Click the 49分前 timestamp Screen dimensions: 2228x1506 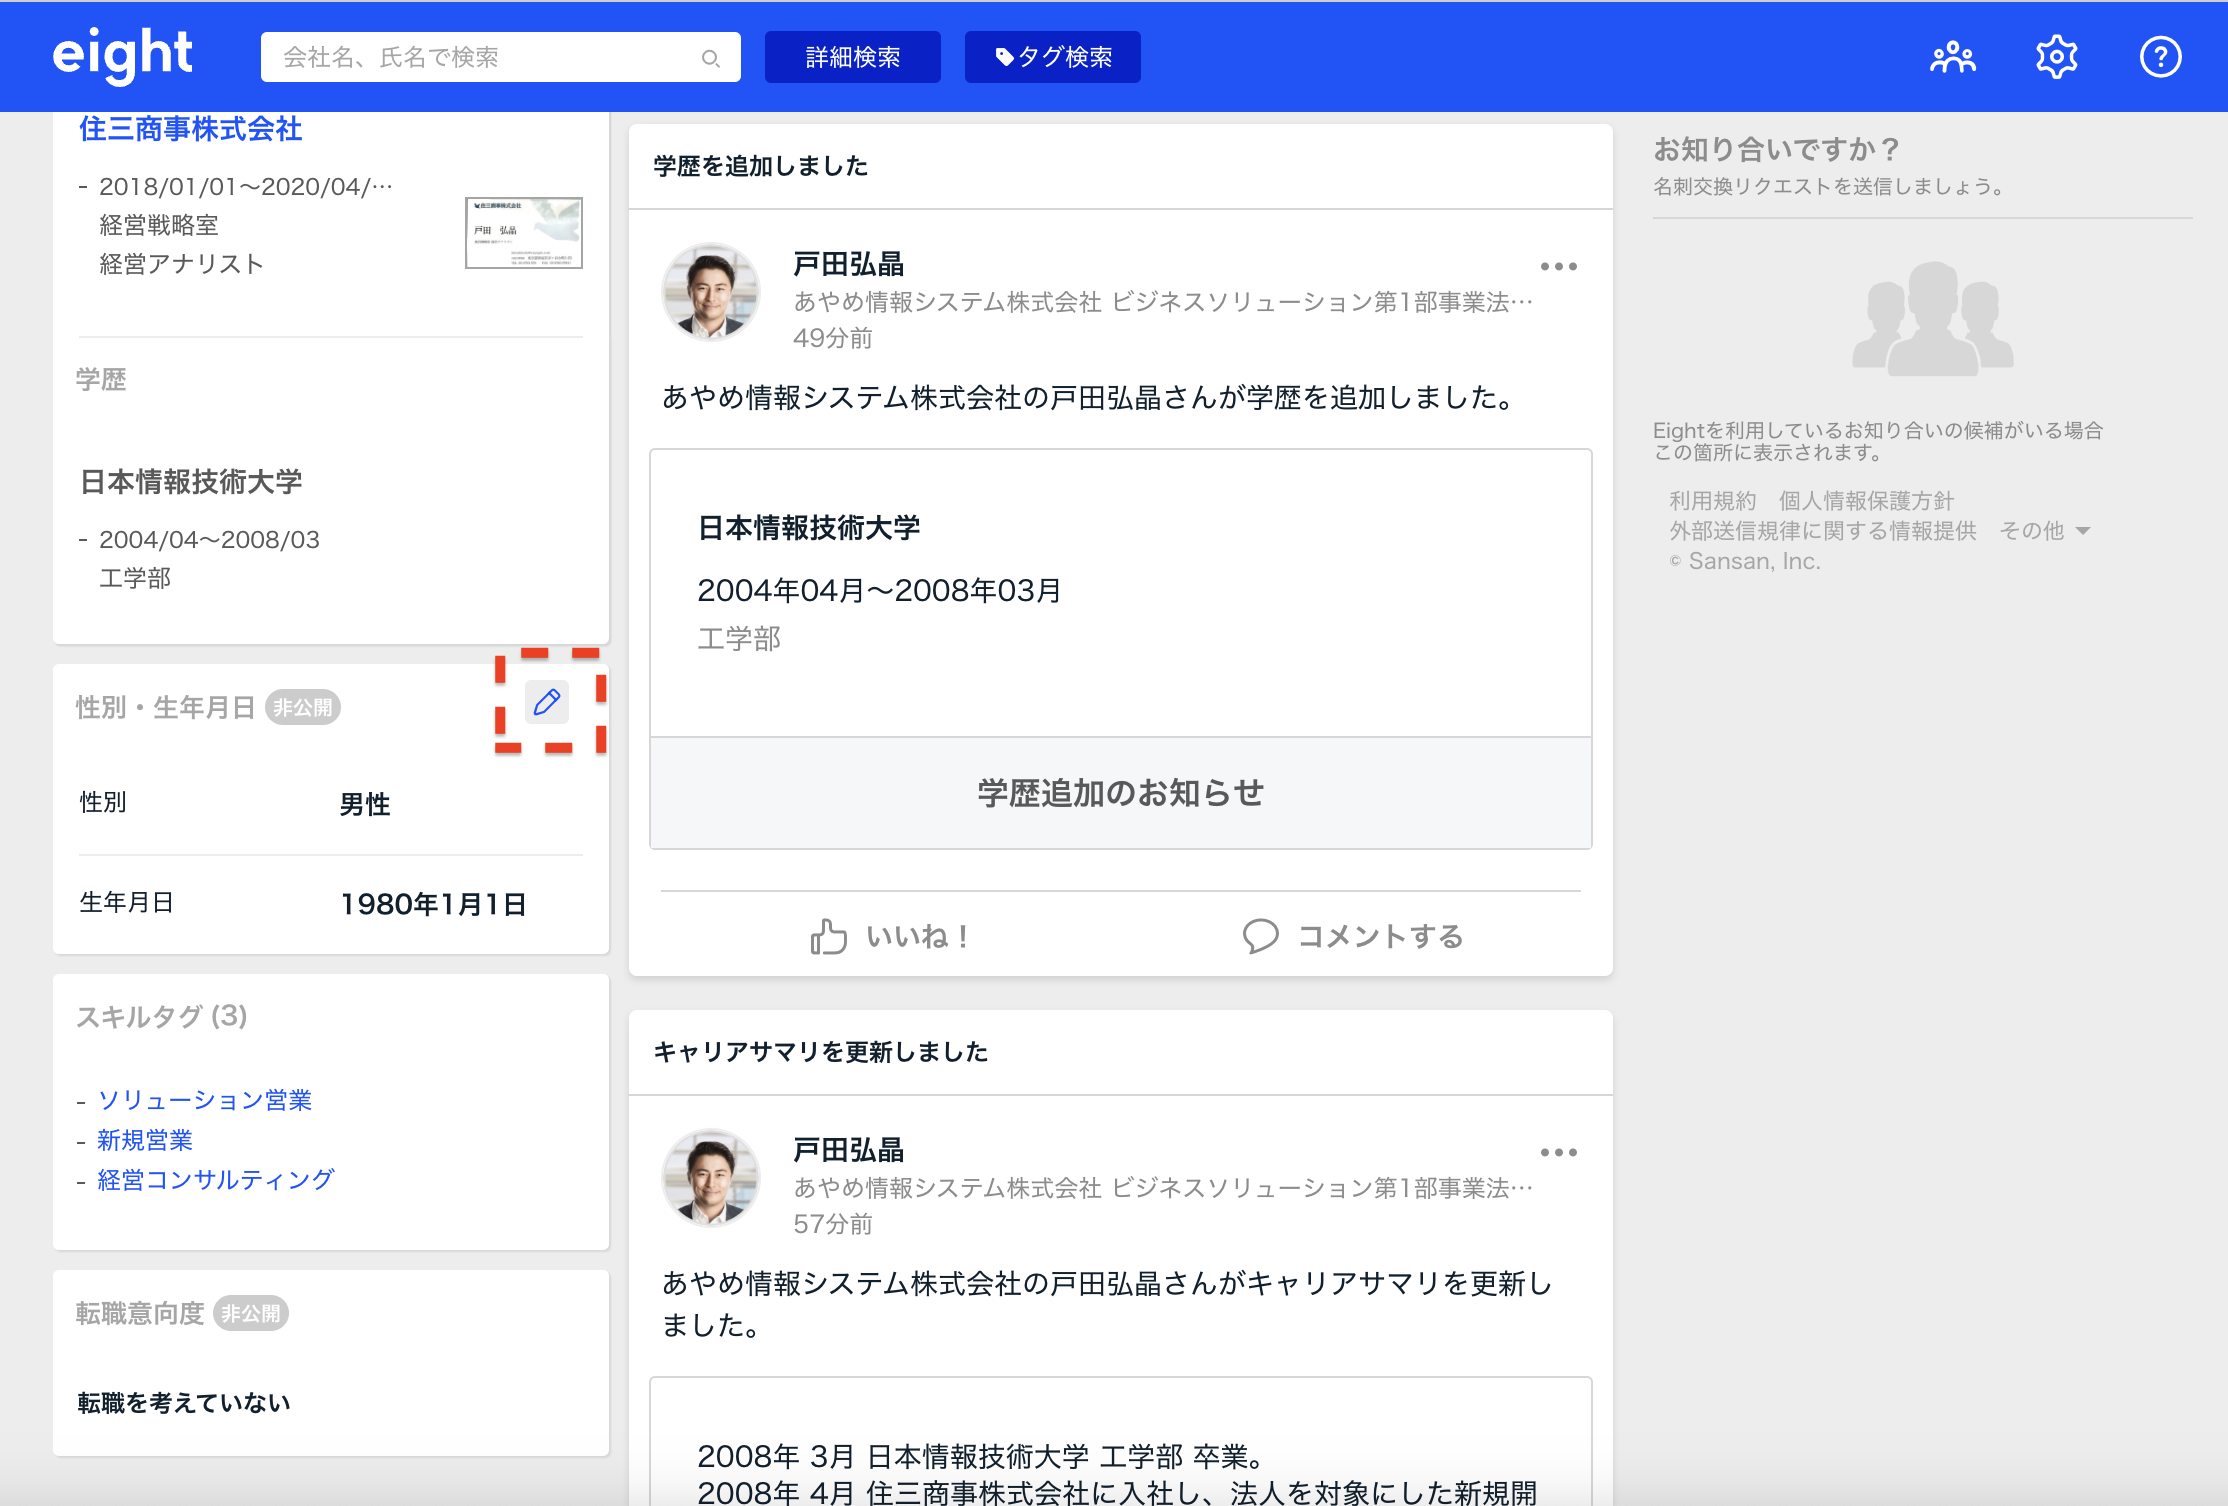pos(832,338)
